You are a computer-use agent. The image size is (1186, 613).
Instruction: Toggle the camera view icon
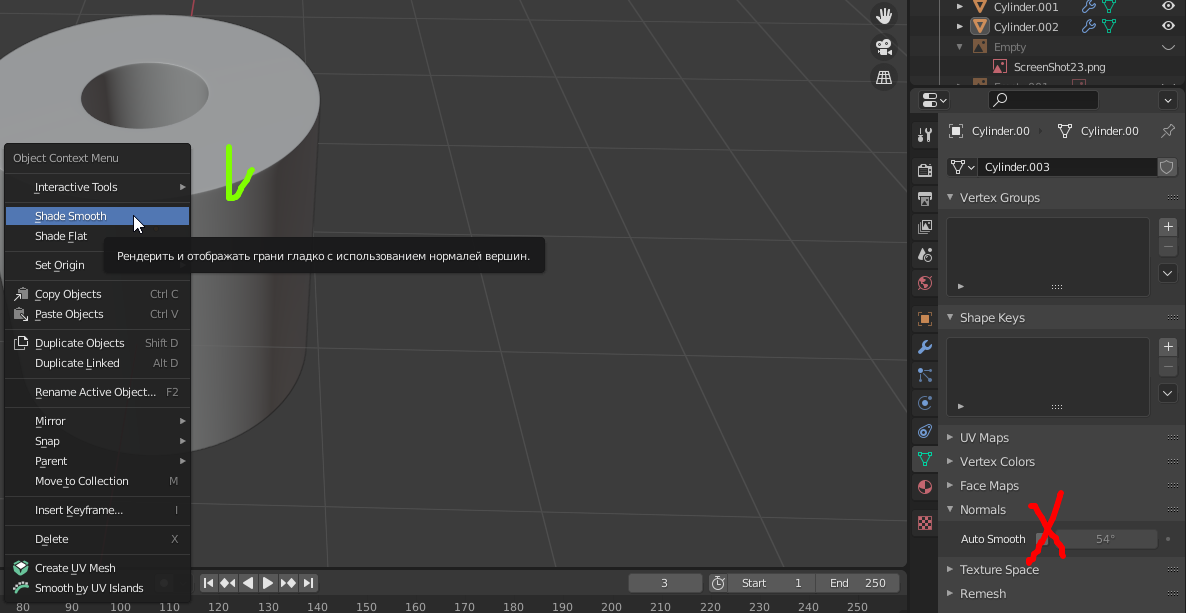[x=883, y=47]
